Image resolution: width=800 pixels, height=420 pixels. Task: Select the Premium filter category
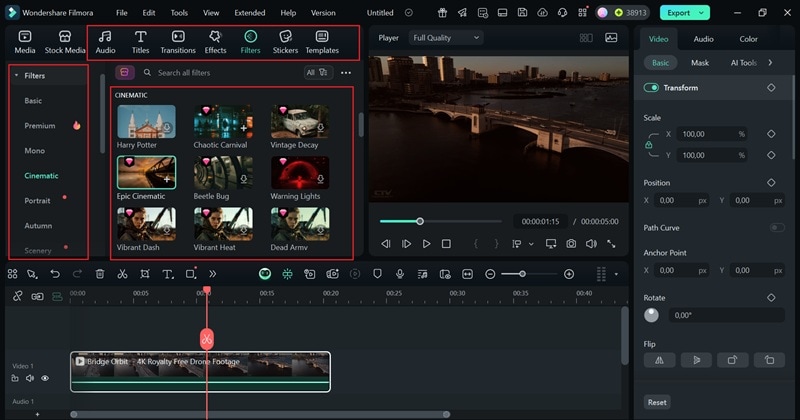[x=40, y=126]
